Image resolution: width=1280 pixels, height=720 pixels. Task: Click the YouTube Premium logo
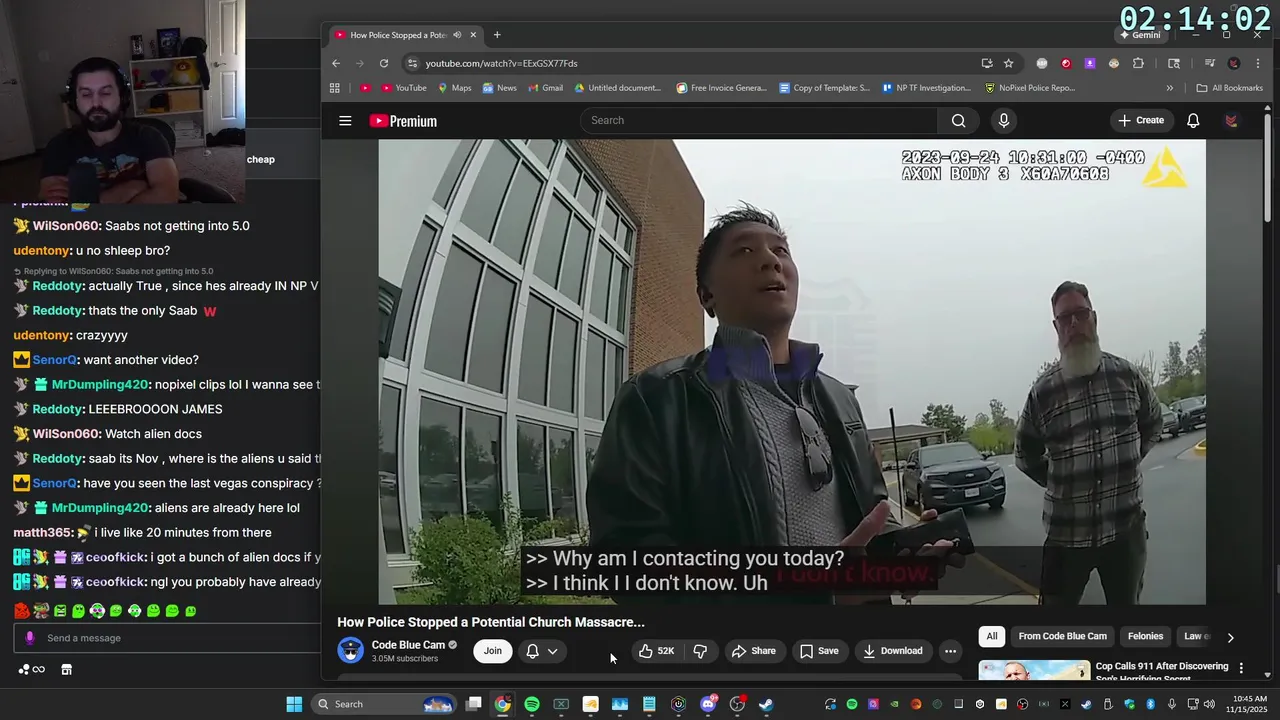point(403,121)
